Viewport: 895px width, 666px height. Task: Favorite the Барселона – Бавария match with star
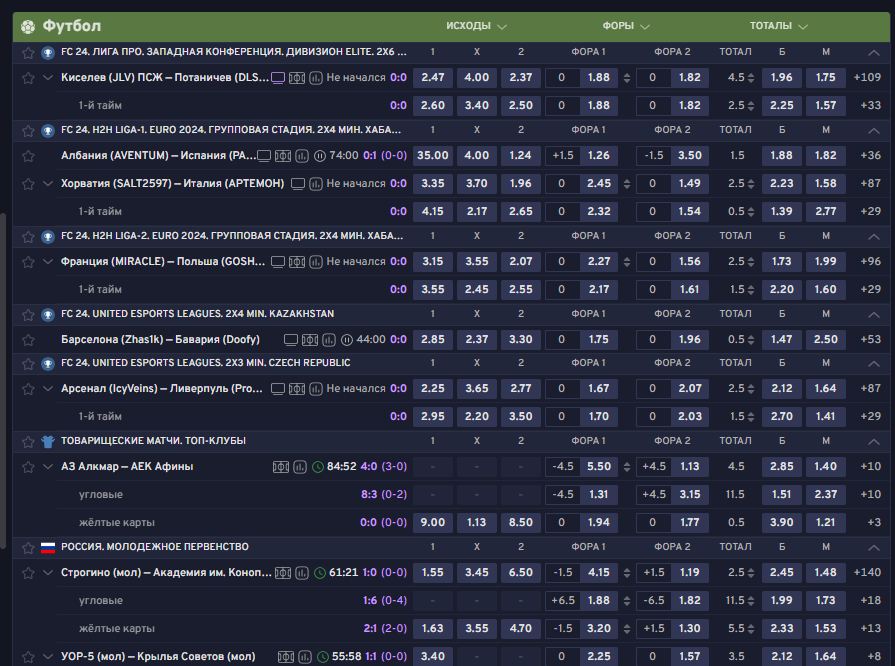click(28, 339)
